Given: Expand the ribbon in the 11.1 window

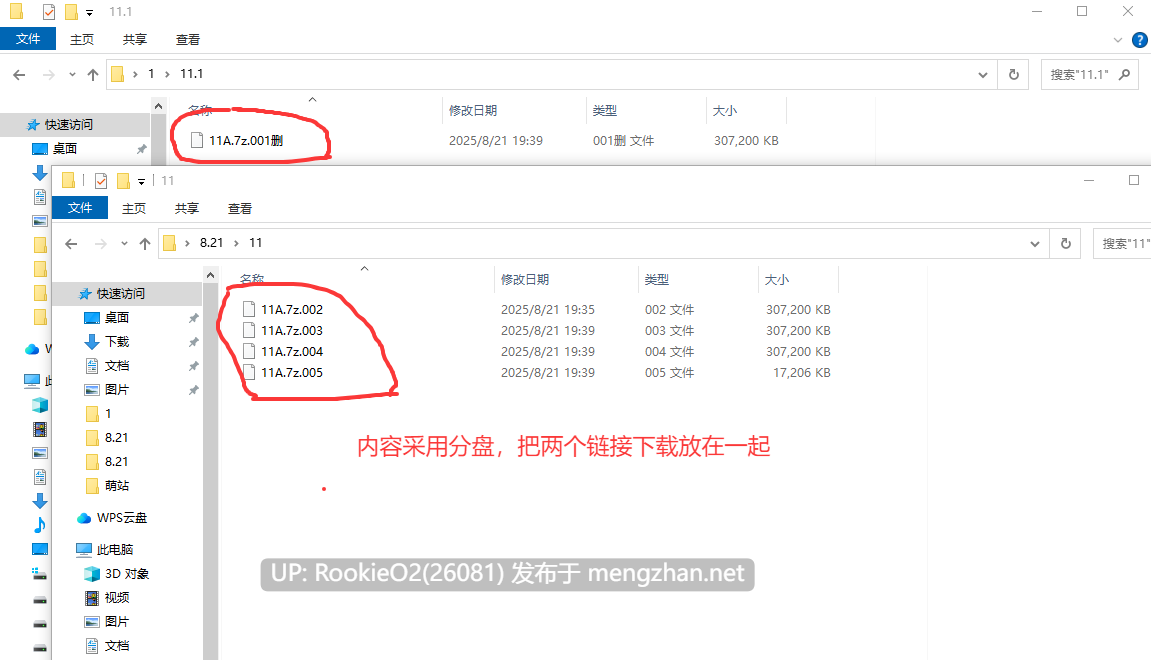Looking at the screenshot, I should pos(1117,40).
